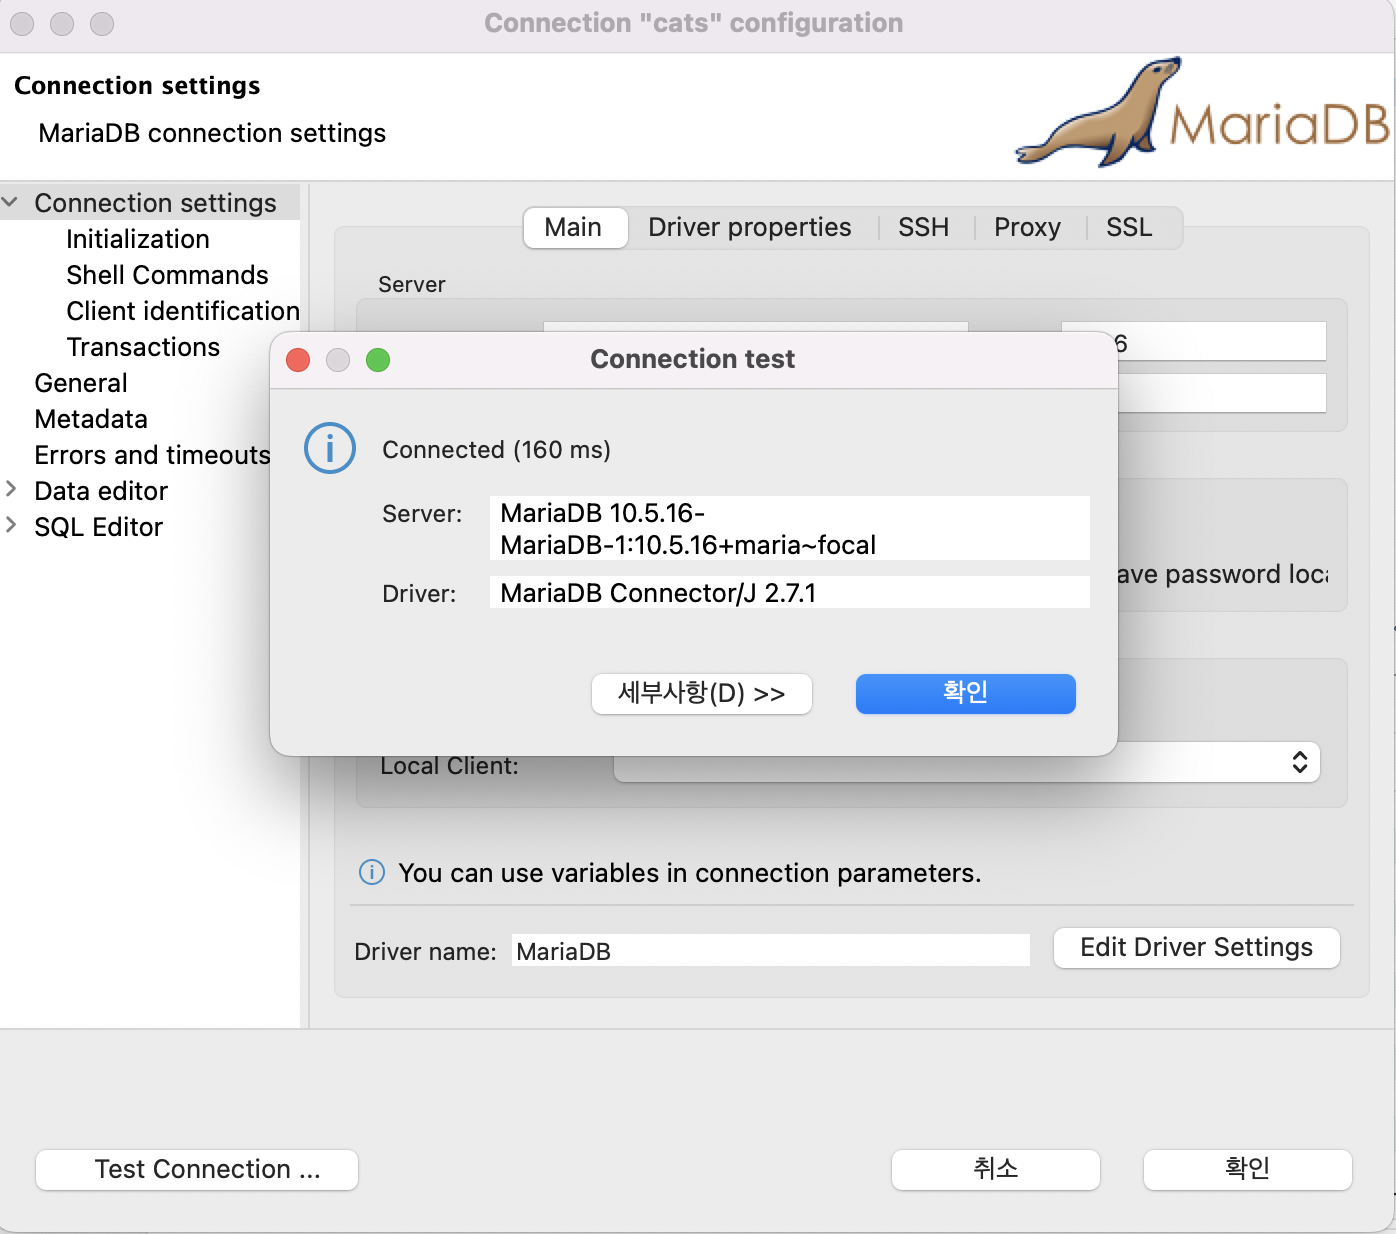Click the 'Connected (160 ms)' status text

point(496,450)
